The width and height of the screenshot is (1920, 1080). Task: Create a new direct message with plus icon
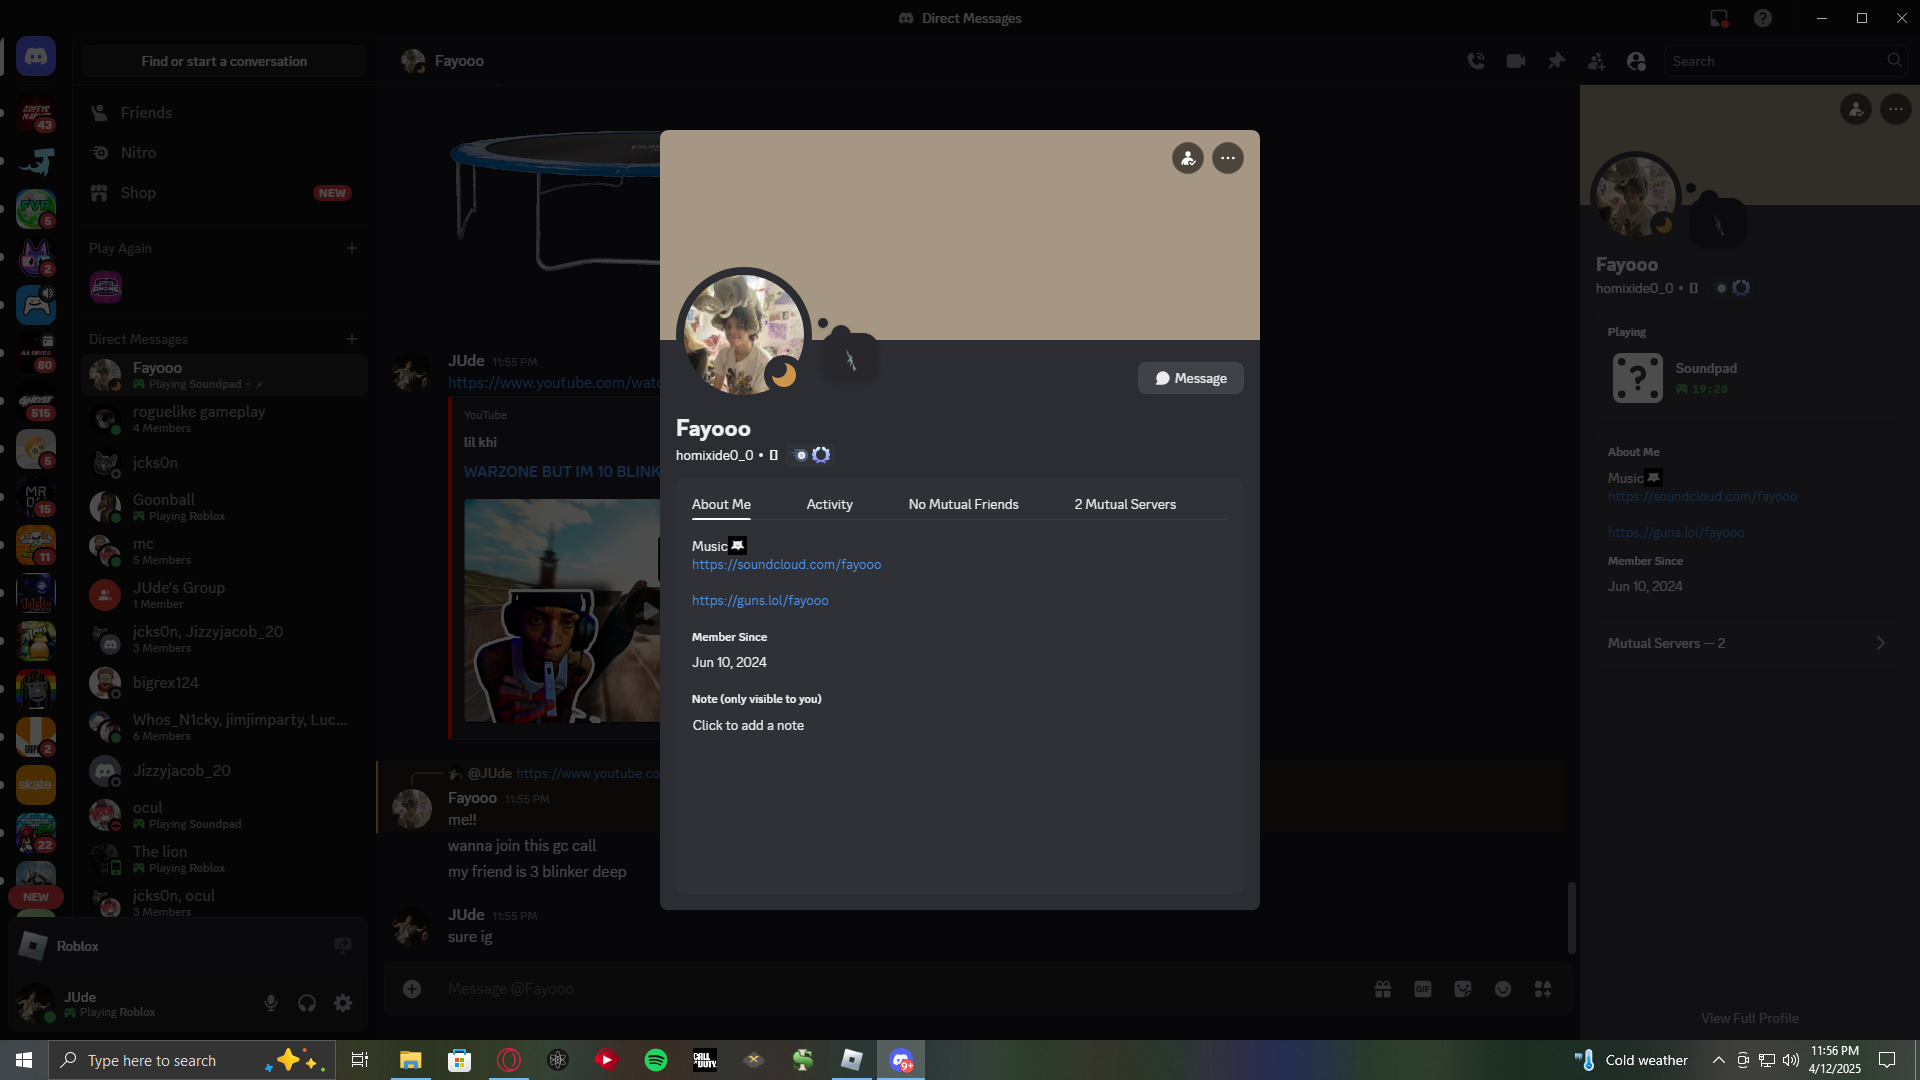[x=352, y=339]
